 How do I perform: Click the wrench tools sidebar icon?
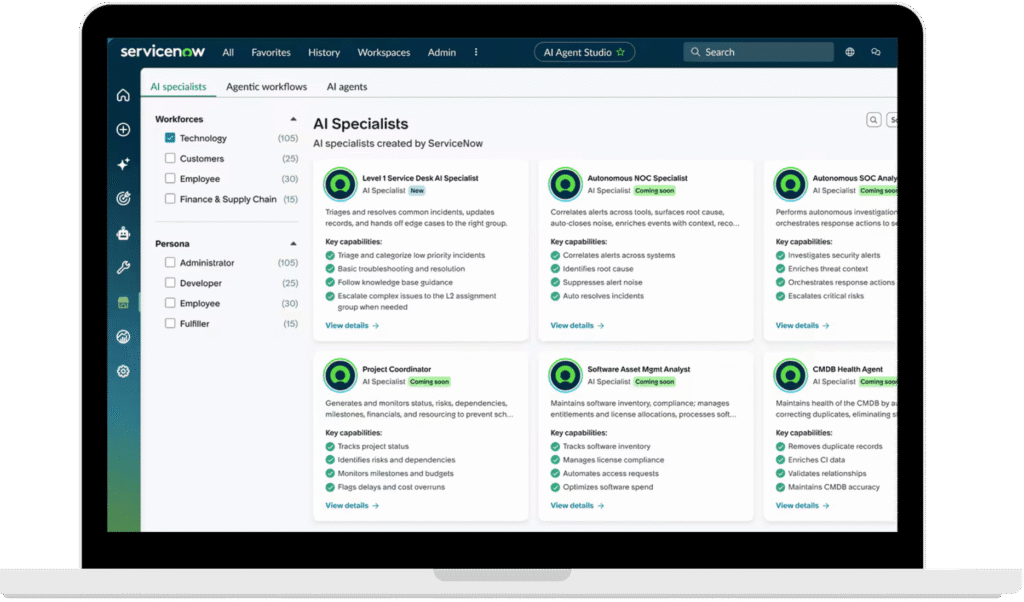coord(123,268)
